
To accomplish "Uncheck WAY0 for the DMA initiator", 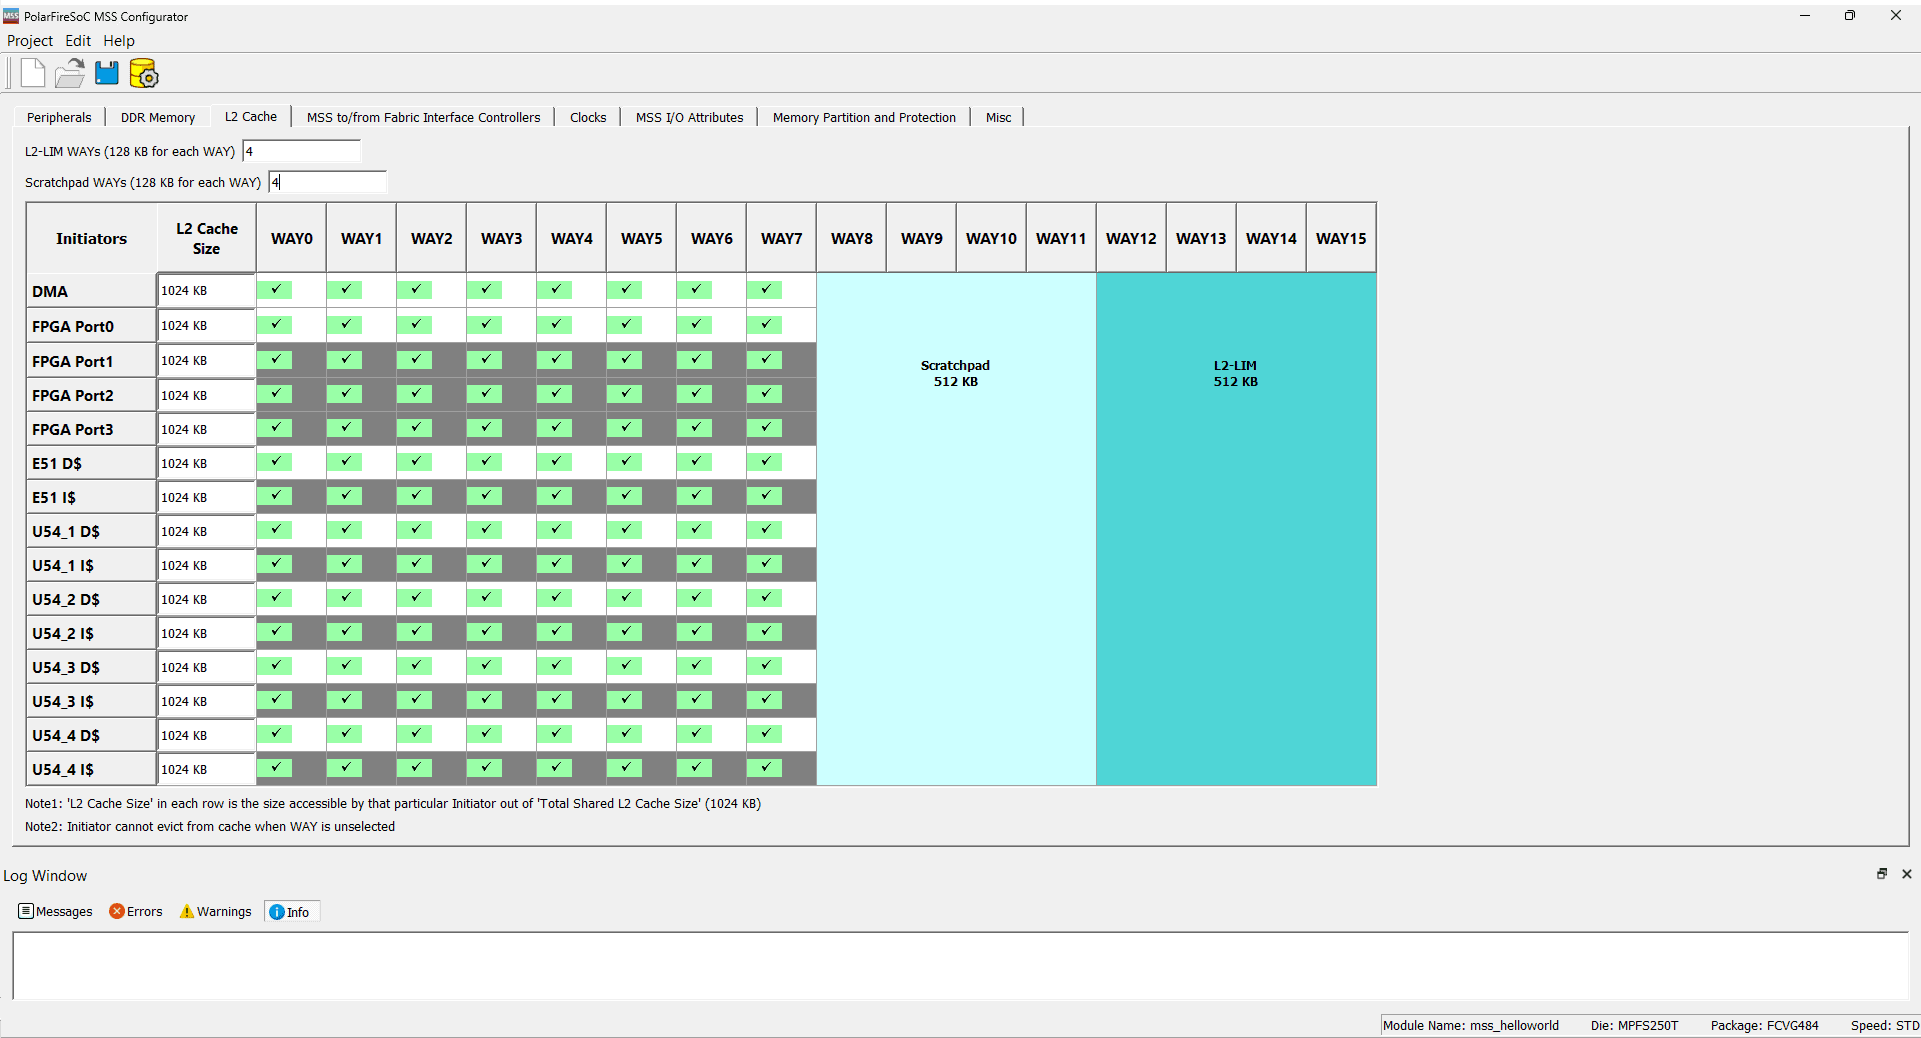I will pyautogui.click(x=275, y=290).
